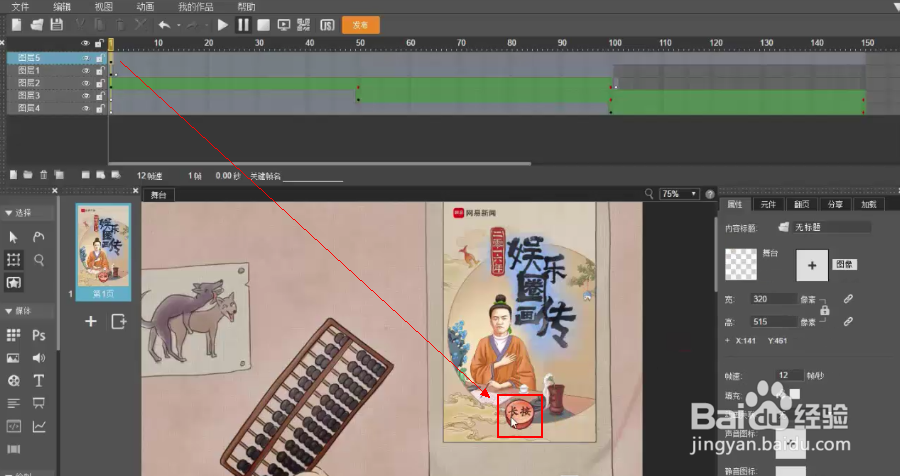Click the Pause button in toolbar
900x476 pixels.
click(243, 25)
